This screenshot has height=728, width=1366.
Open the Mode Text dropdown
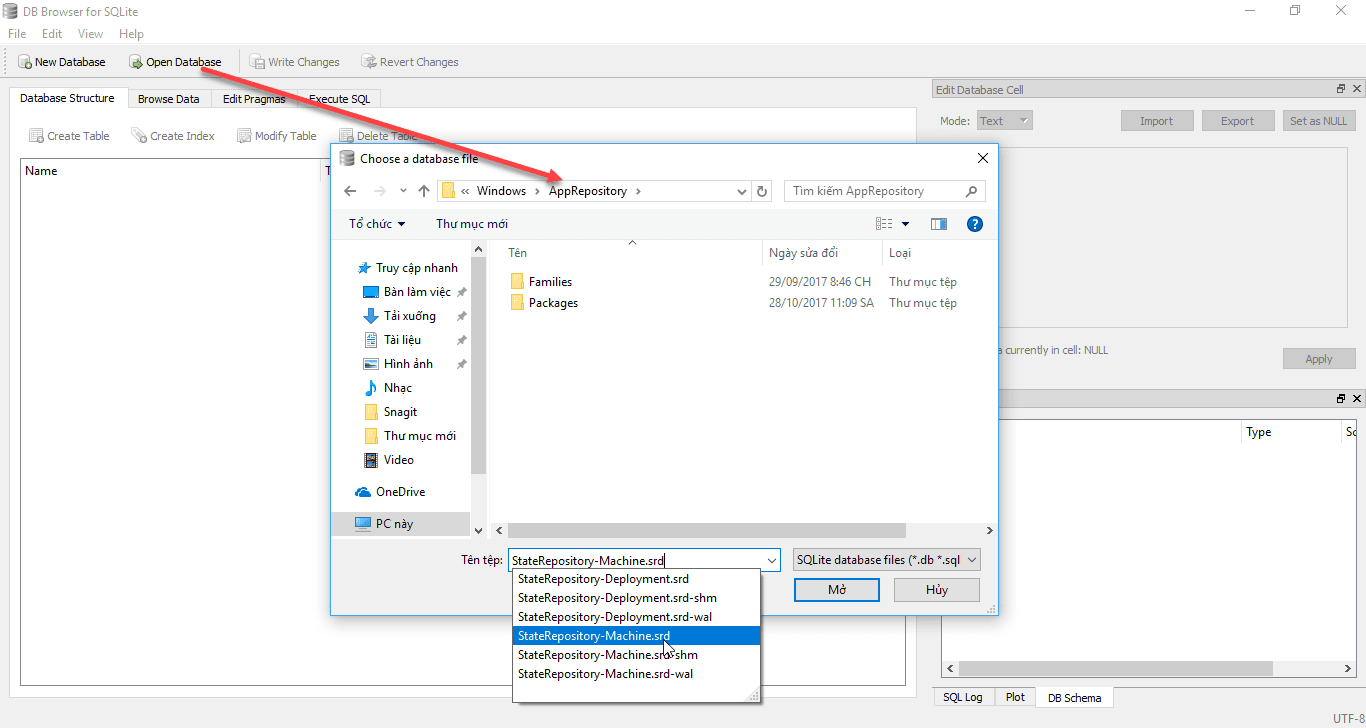click(x=1004, y=121)
